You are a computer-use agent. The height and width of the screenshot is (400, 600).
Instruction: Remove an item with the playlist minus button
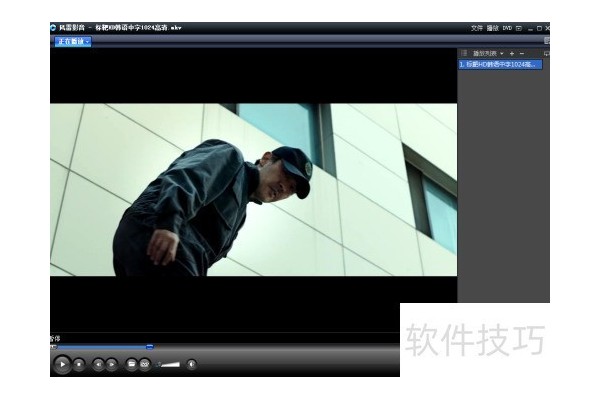tap(522, 54)
